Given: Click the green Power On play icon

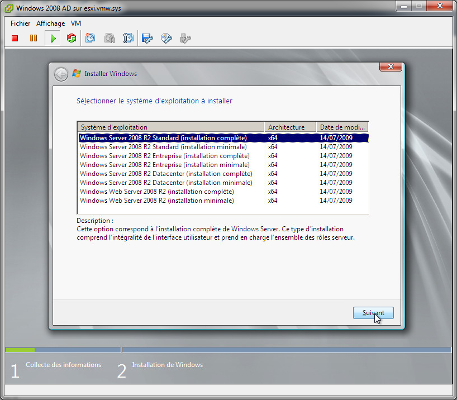Looking at the screenshot, I should (53, 38).
